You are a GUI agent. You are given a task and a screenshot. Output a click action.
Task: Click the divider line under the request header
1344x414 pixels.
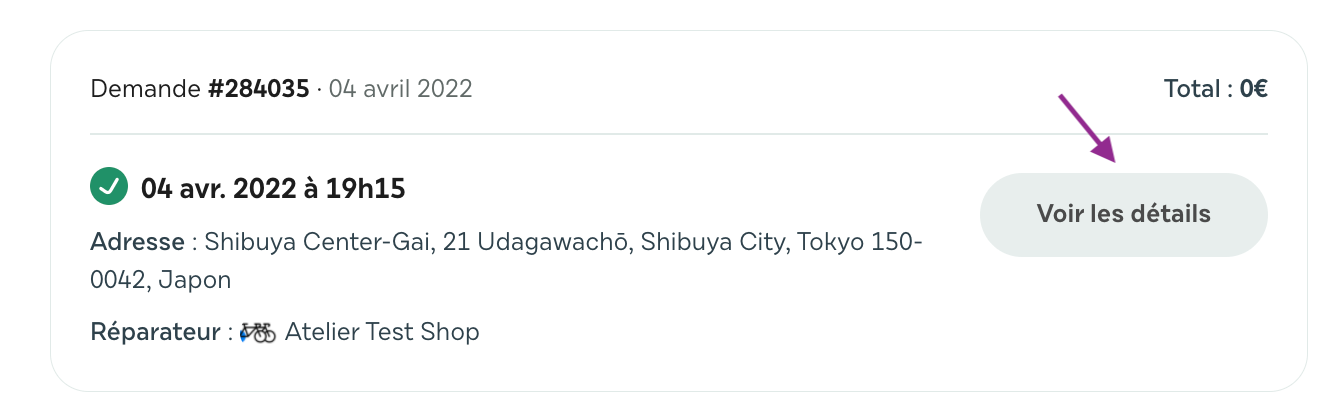[x=679, y=134]
